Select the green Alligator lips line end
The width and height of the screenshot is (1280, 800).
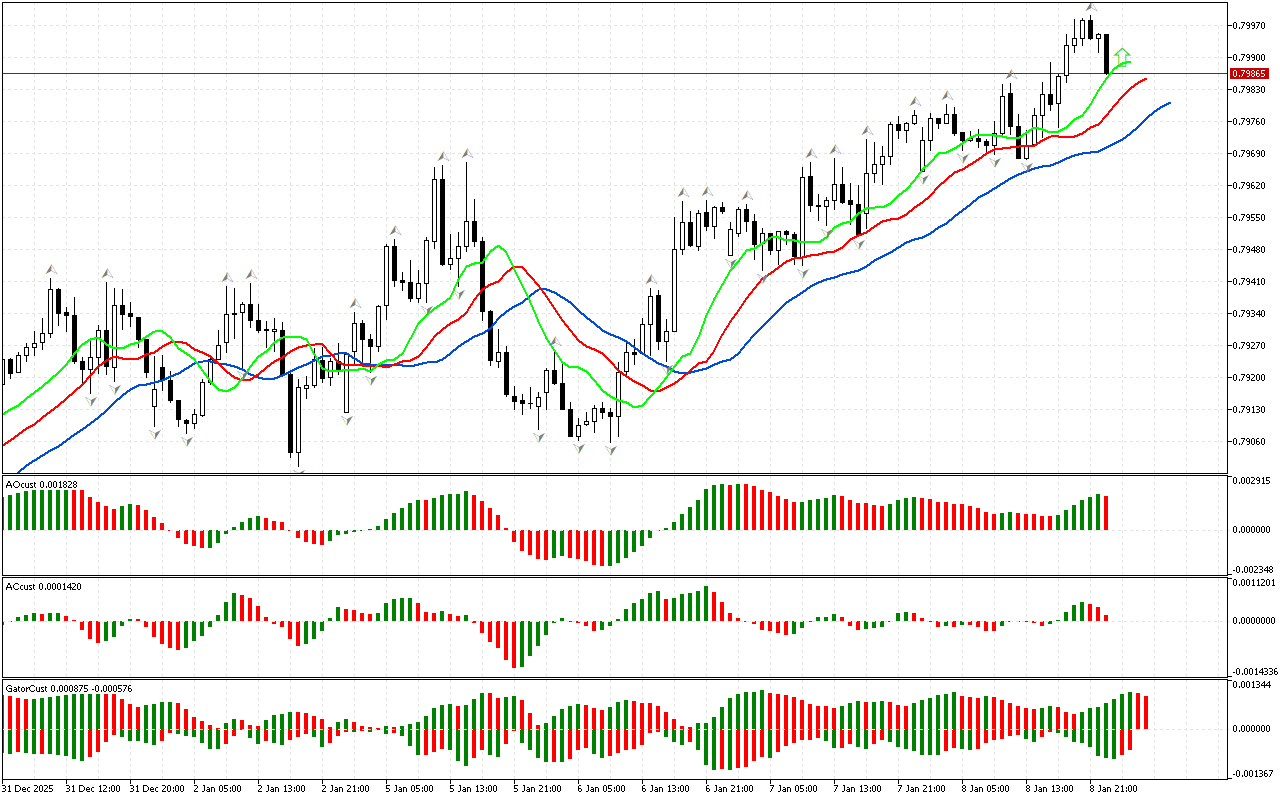(x=1130, y=63)
